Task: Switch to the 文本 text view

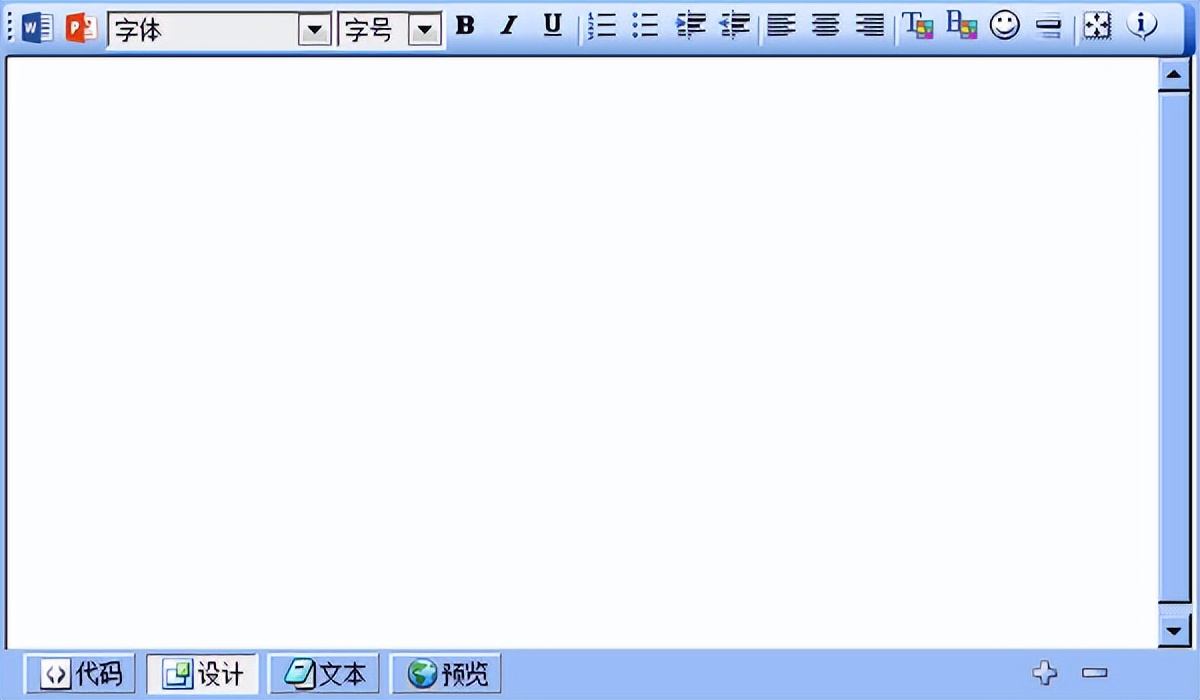Action: (324, 675)
